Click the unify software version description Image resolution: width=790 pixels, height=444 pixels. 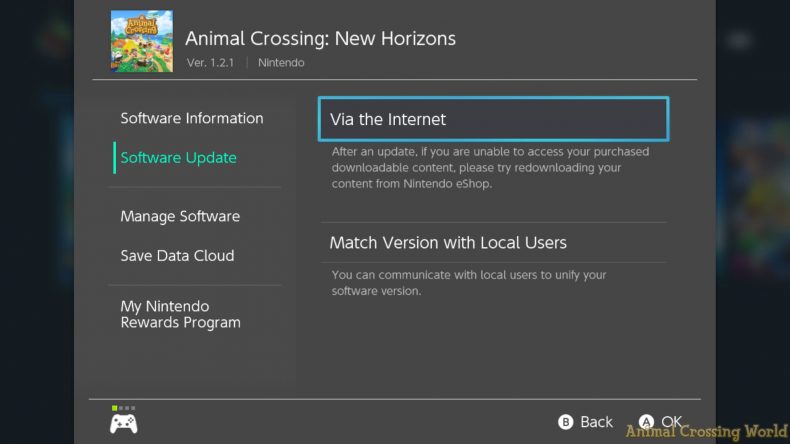click(x=469, y=283)
